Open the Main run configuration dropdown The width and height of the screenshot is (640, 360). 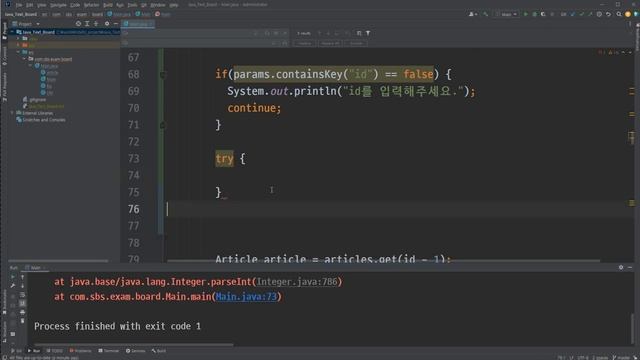coord(507,14)
